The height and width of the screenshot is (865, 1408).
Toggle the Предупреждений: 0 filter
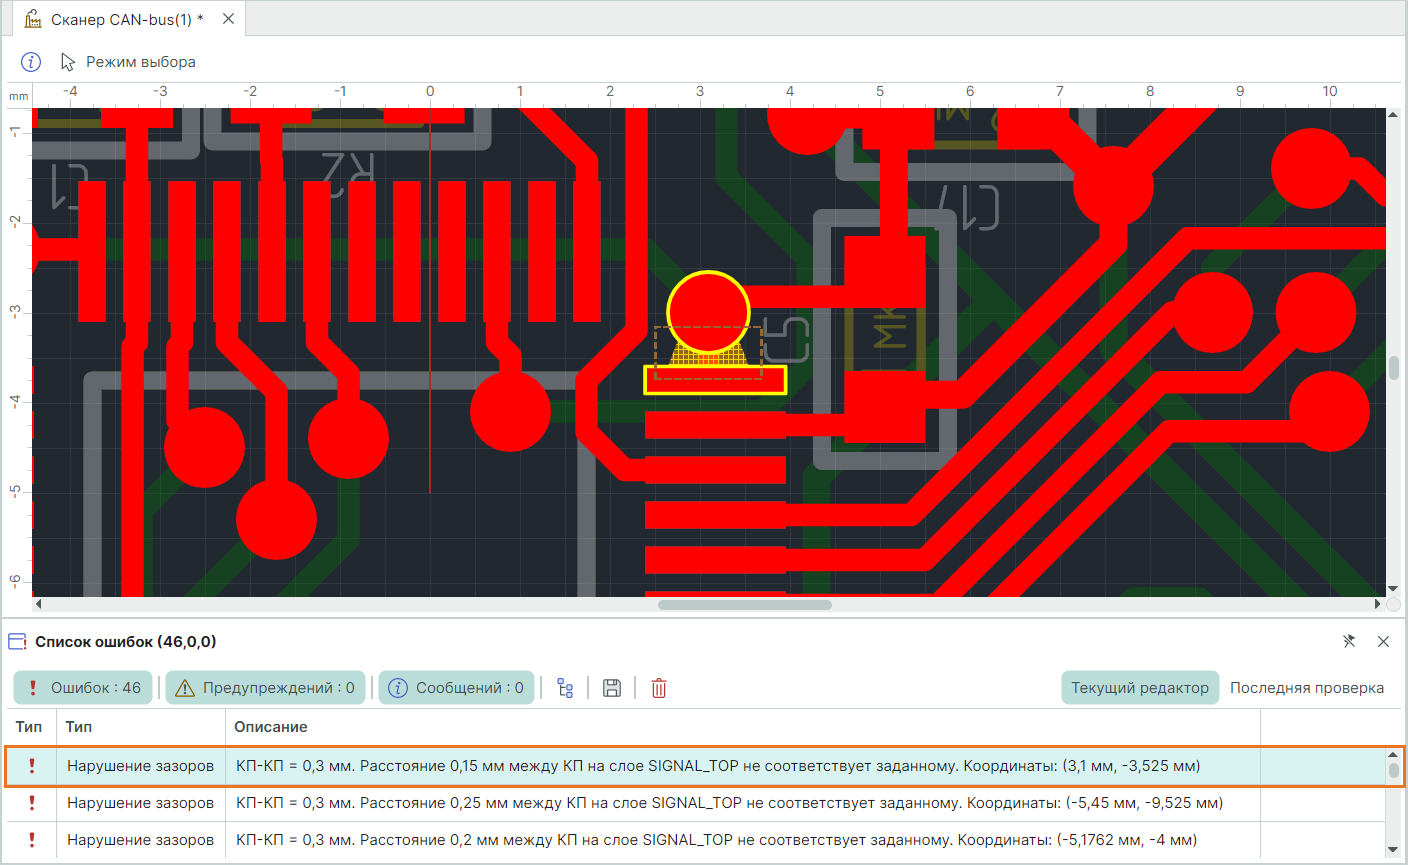pyautogui.click(x=265, y=688)
